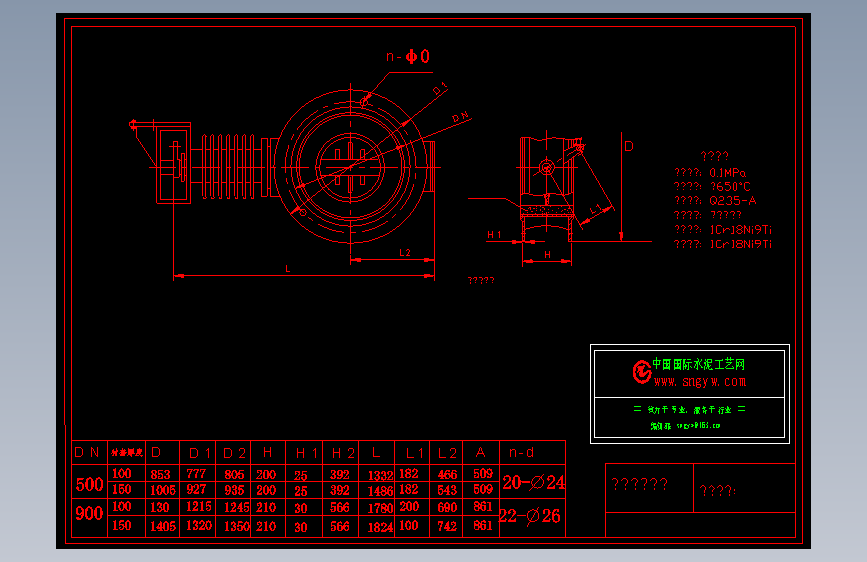Click the 22-Ø26 table cell
The width and height of the screenshot is (867, 562).
pyautogui.click(x=530, y=516)
